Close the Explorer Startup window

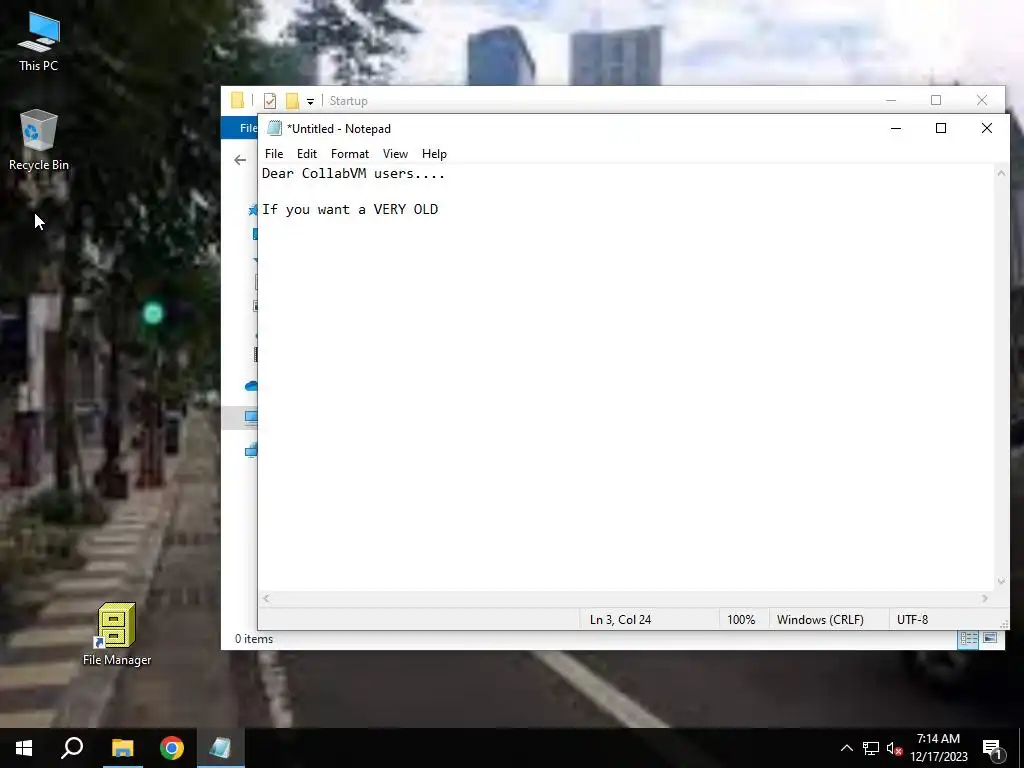click(982, 101)
